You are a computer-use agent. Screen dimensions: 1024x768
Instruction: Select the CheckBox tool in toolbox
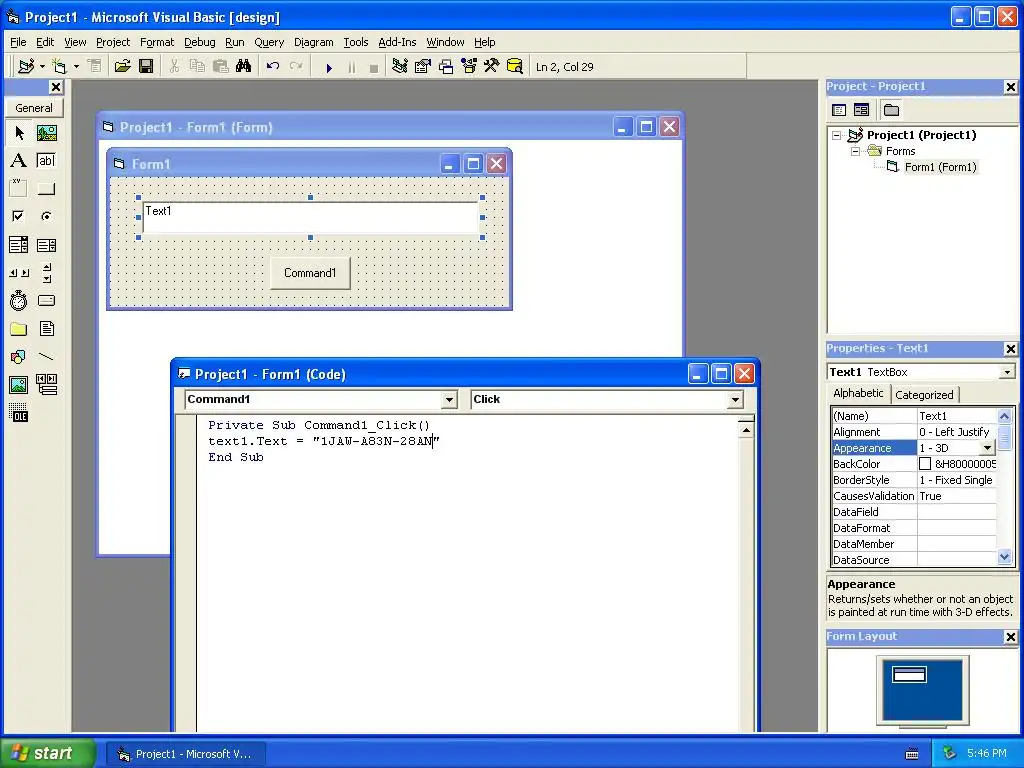pyautogui.click(x=18, y=216)
